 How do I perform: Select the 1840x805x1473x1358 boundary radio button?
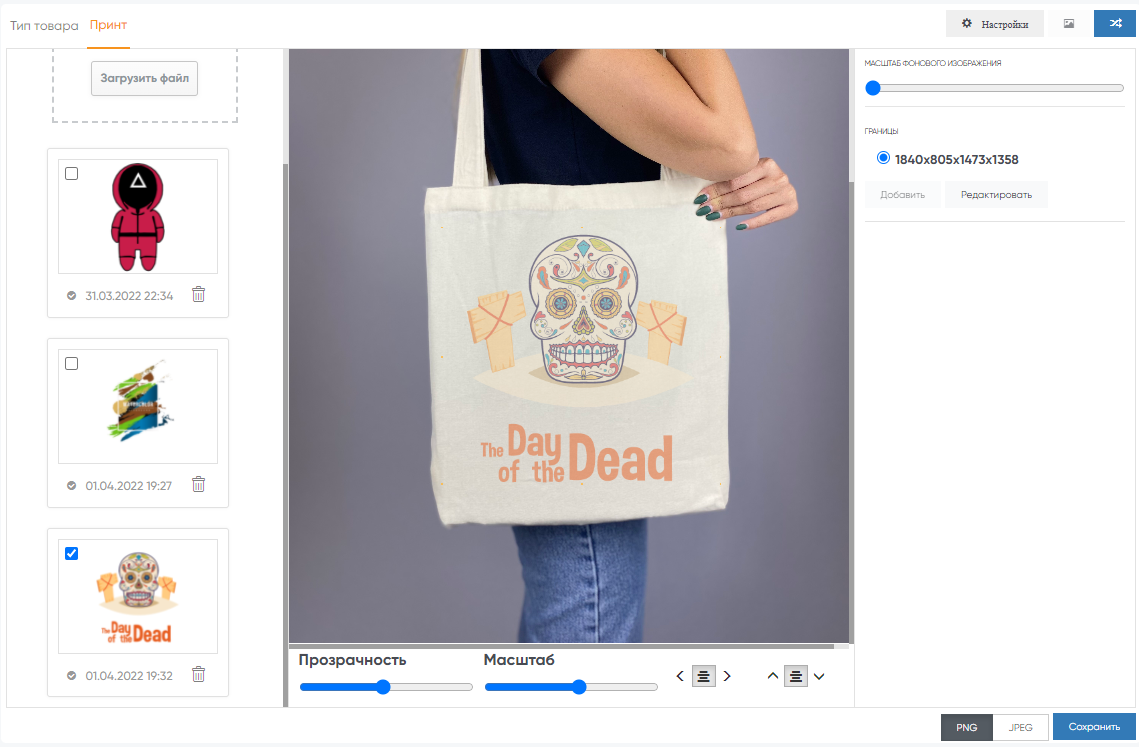click(x=883, y=158)
